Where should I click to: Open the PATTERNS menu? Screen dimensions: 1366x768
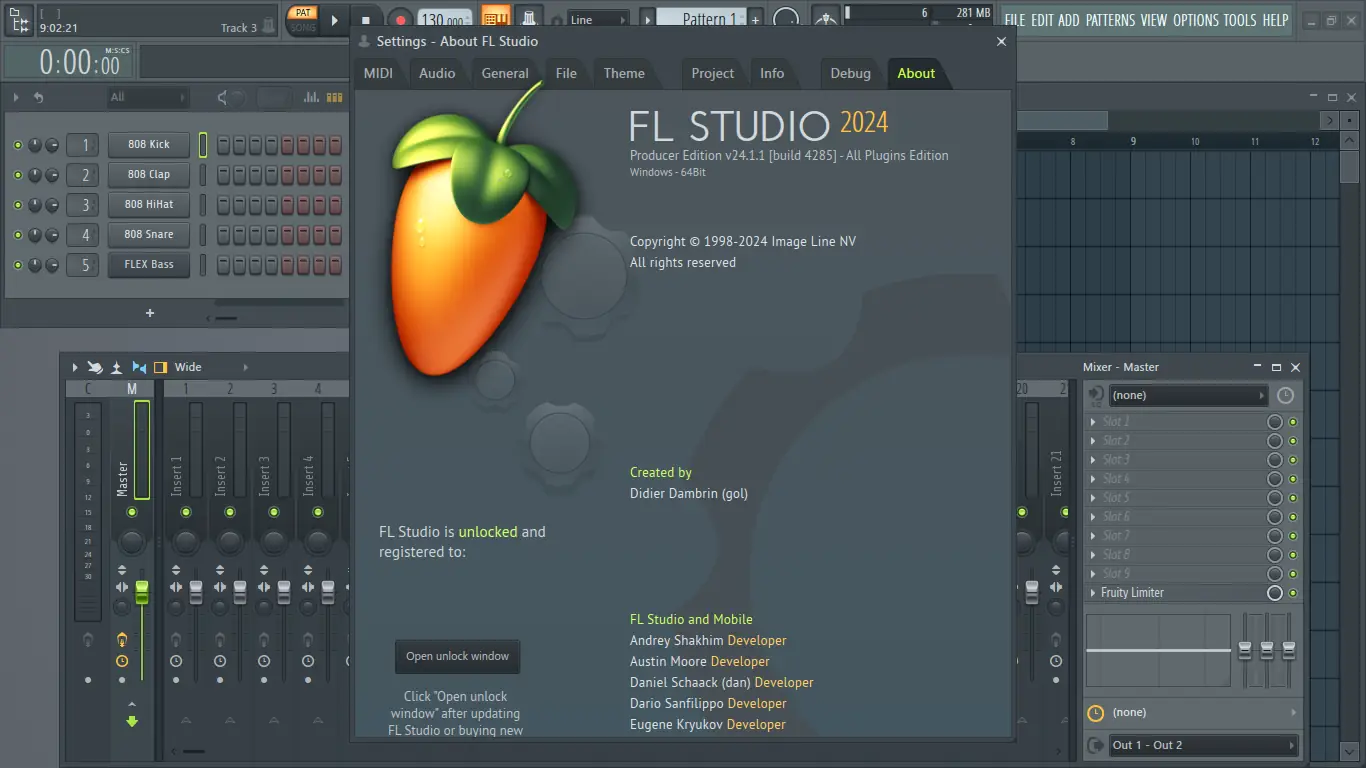(1110, 20)
